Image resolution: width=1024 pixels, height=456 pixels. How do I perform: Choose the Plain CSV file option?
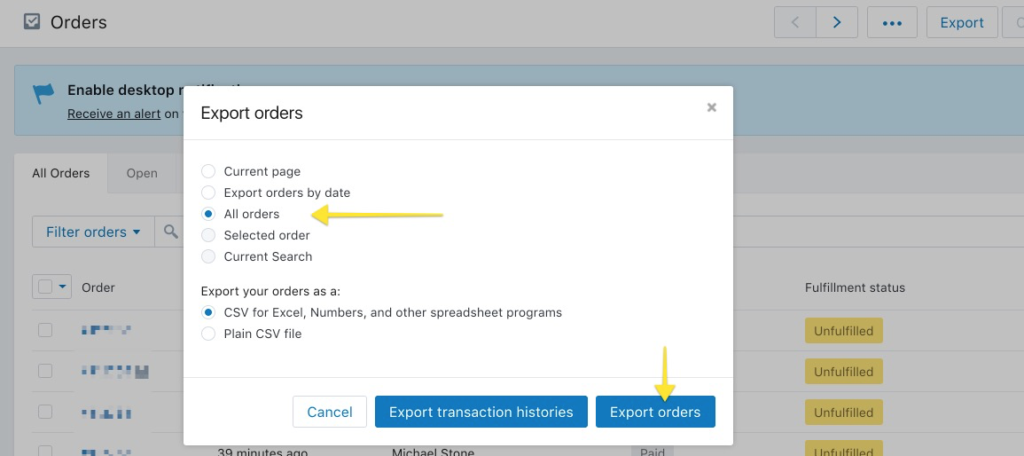pos(208,334)
